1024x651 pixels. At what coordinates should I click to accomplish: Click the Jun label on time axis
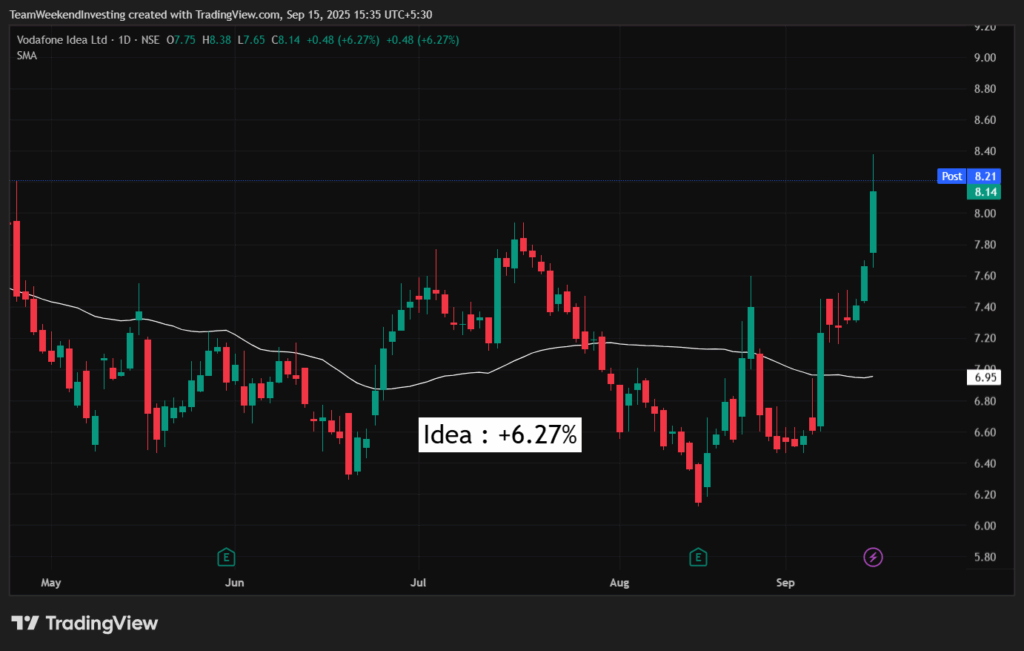pos(234,582)
